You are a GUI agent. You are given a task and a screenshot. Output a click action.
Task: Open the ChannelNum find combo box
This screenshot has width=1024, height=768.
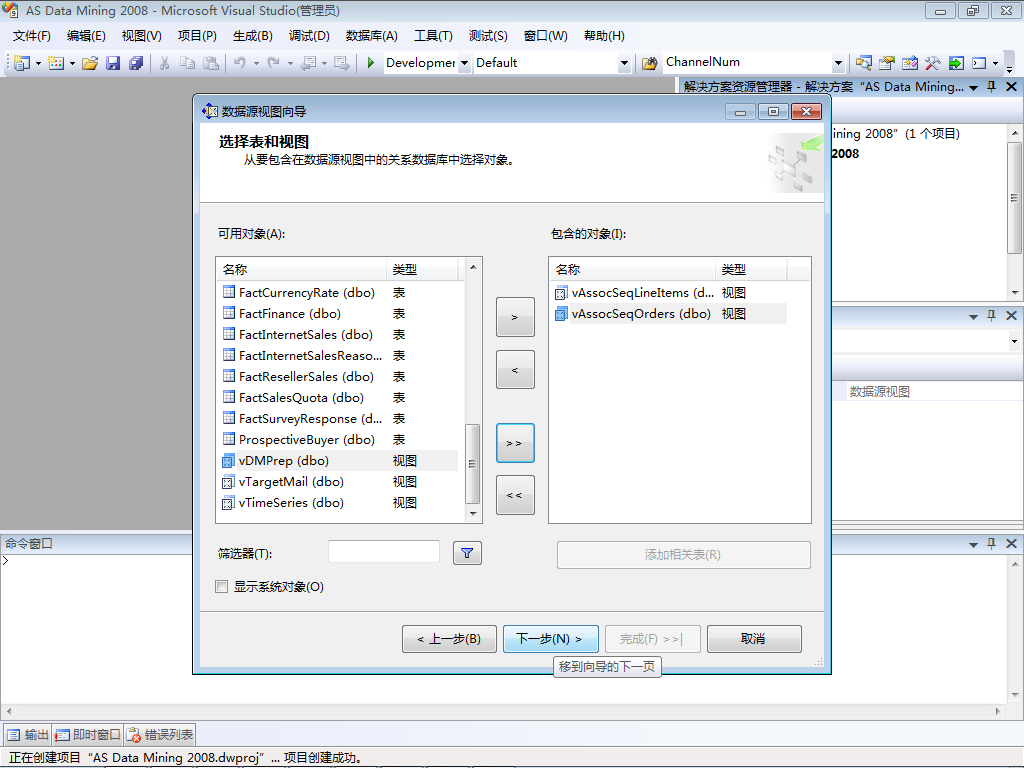pos(839,63)
